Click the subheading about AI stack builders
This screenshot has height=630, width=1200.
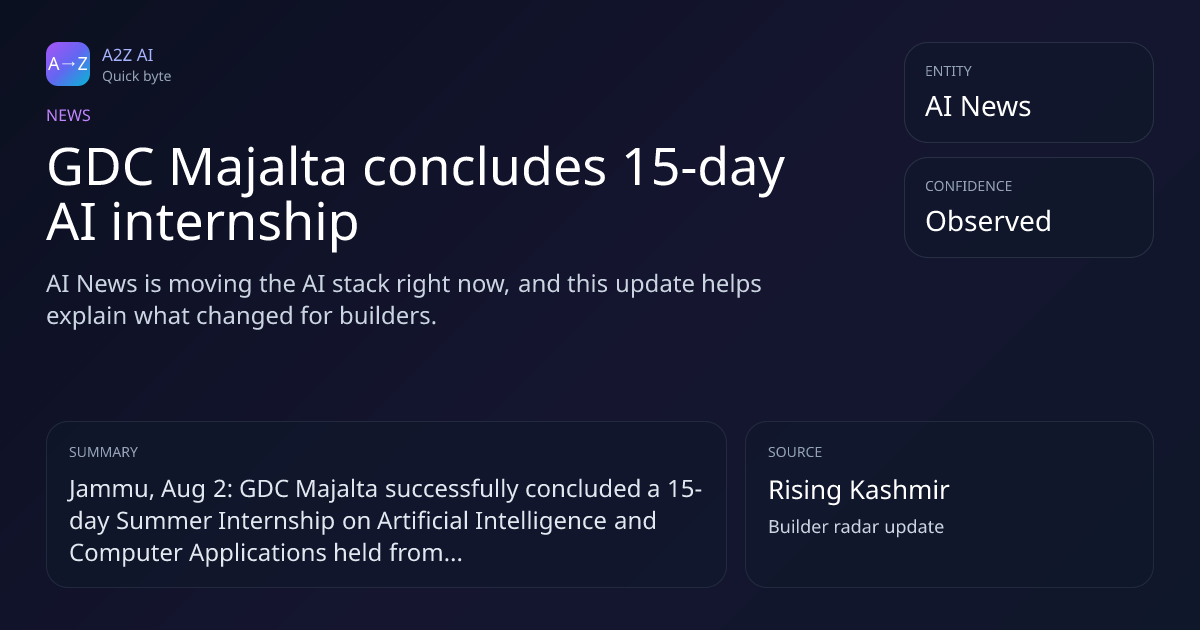coord(404,300)
